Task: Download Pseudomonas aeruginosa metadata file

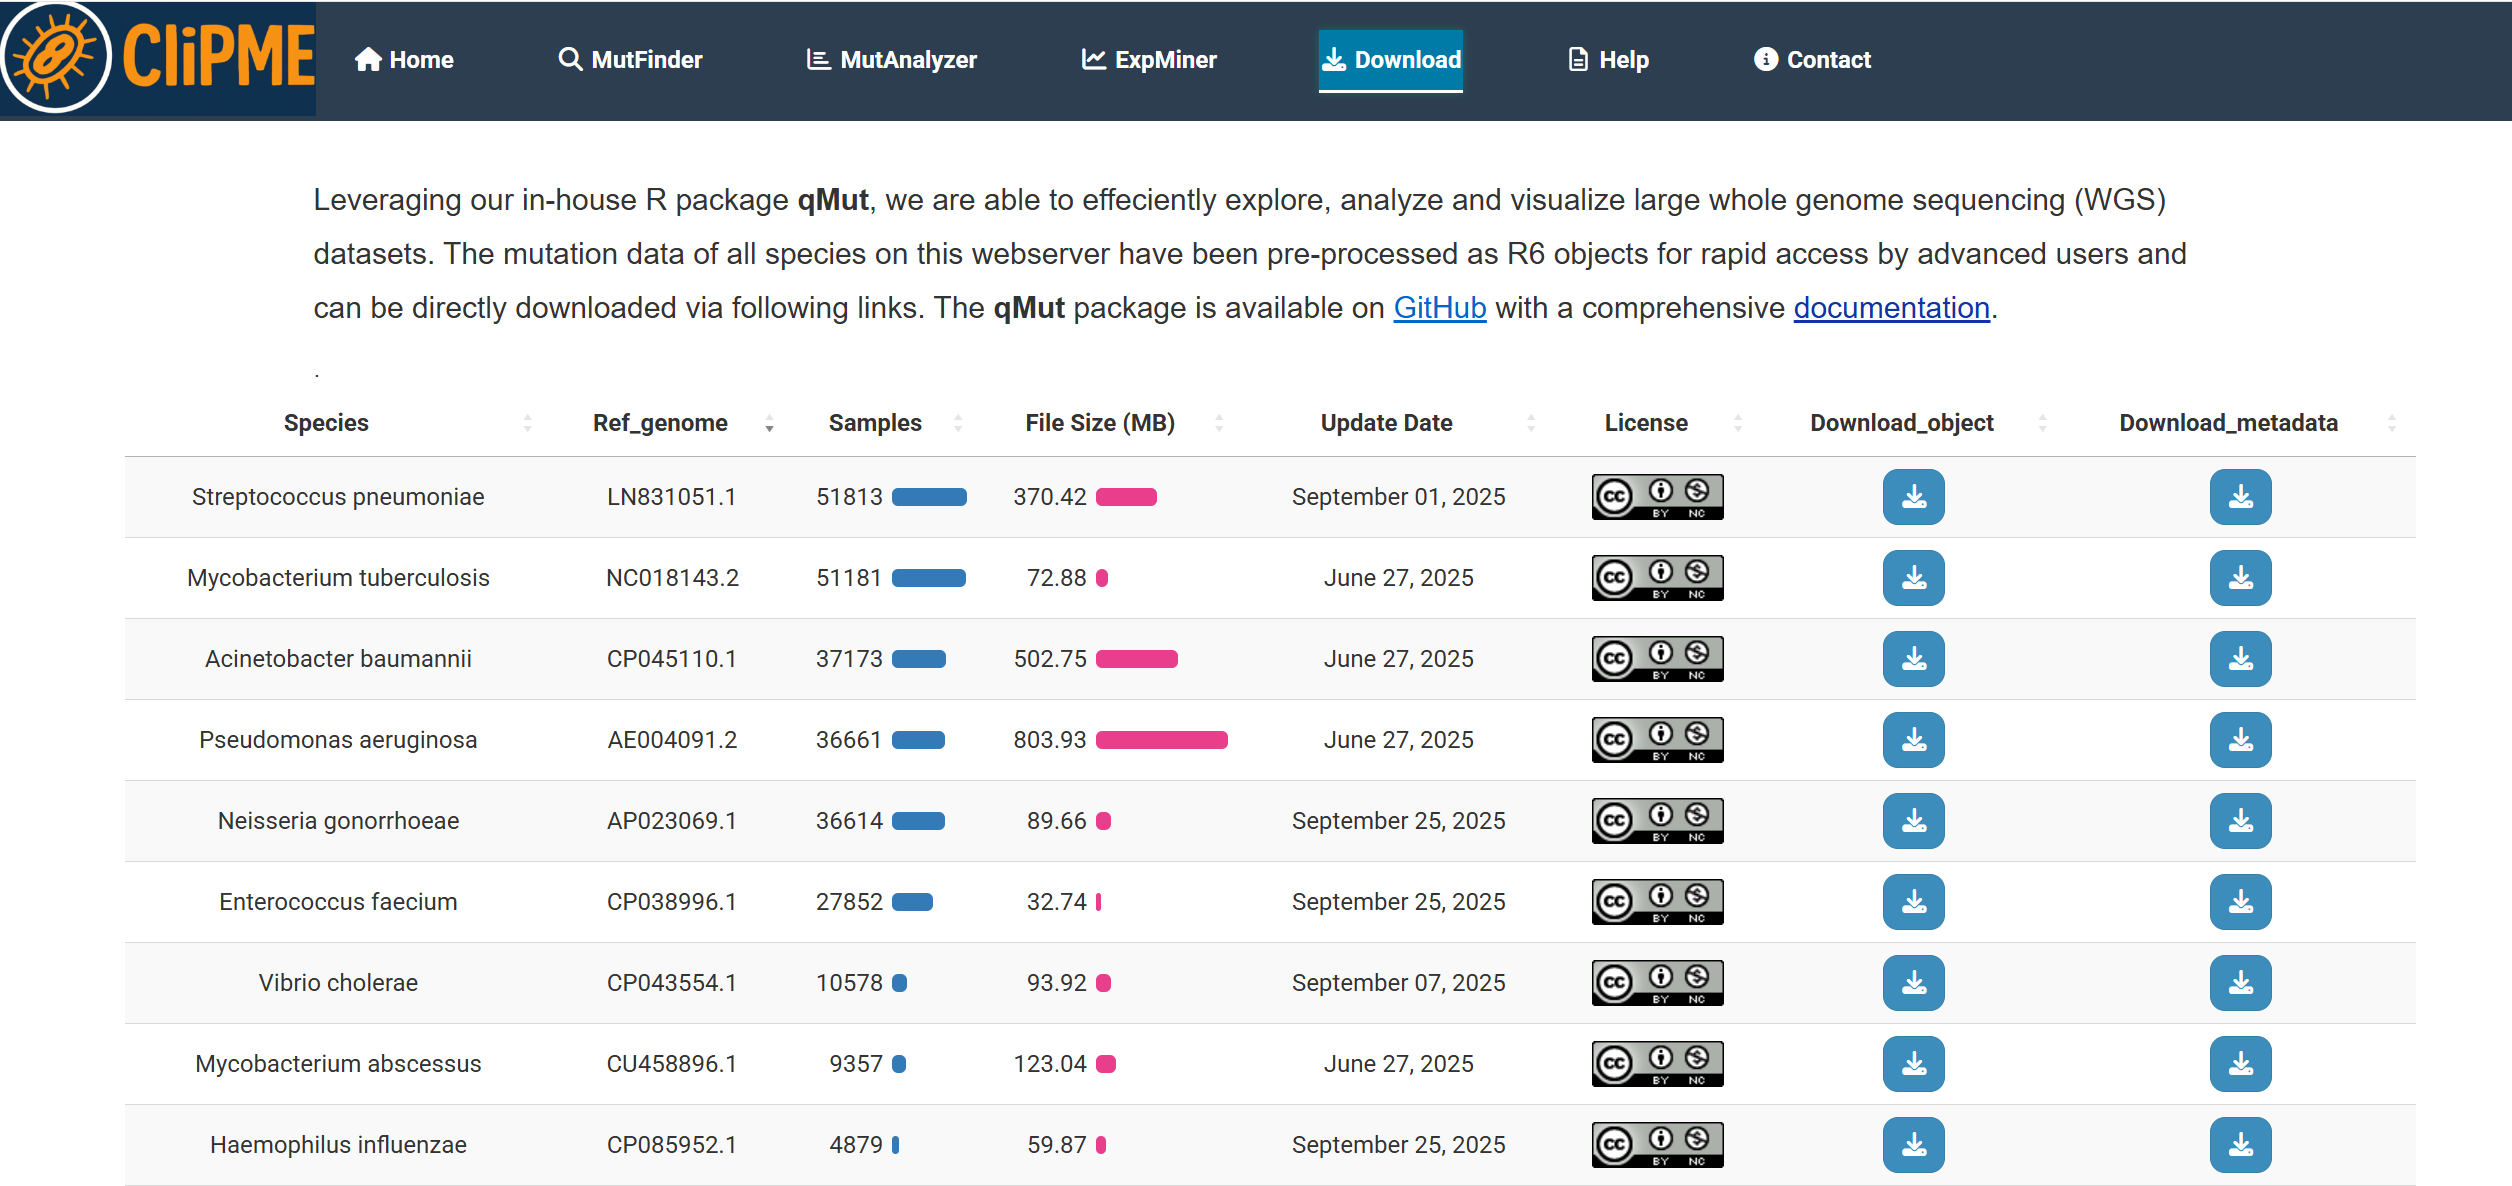Action: tap(2240, 740)
